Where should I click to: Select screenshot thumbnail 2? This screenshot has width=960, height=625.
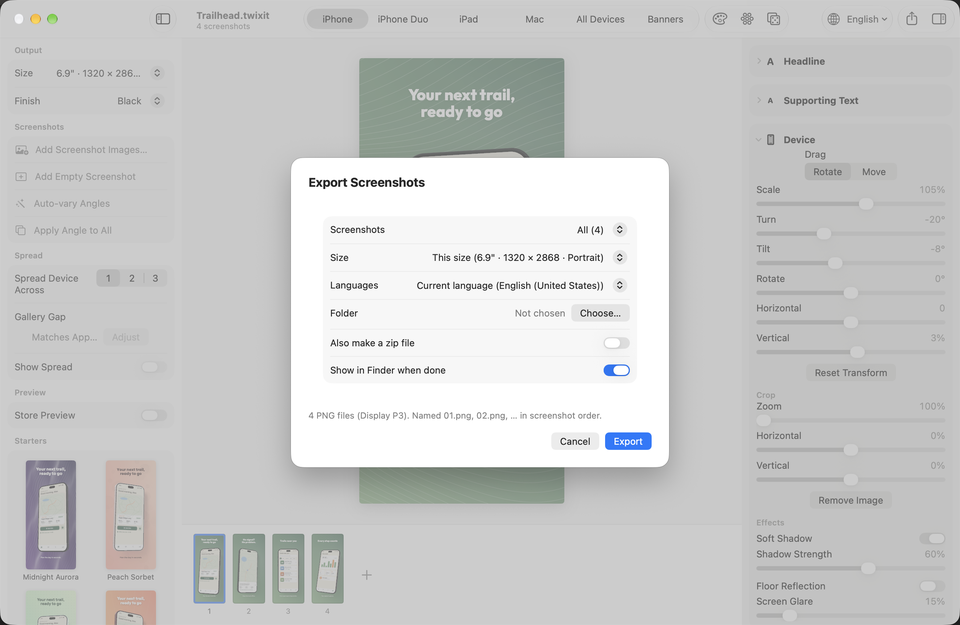pos(249,569)
